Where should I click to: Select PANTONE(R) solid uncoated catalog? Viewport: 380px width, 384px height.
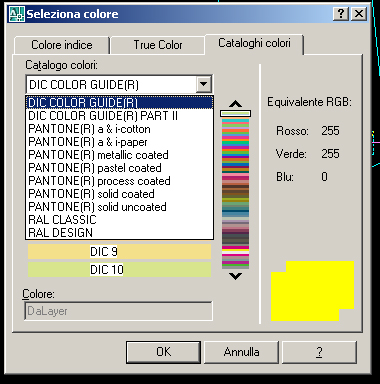(x=120, y=207)
